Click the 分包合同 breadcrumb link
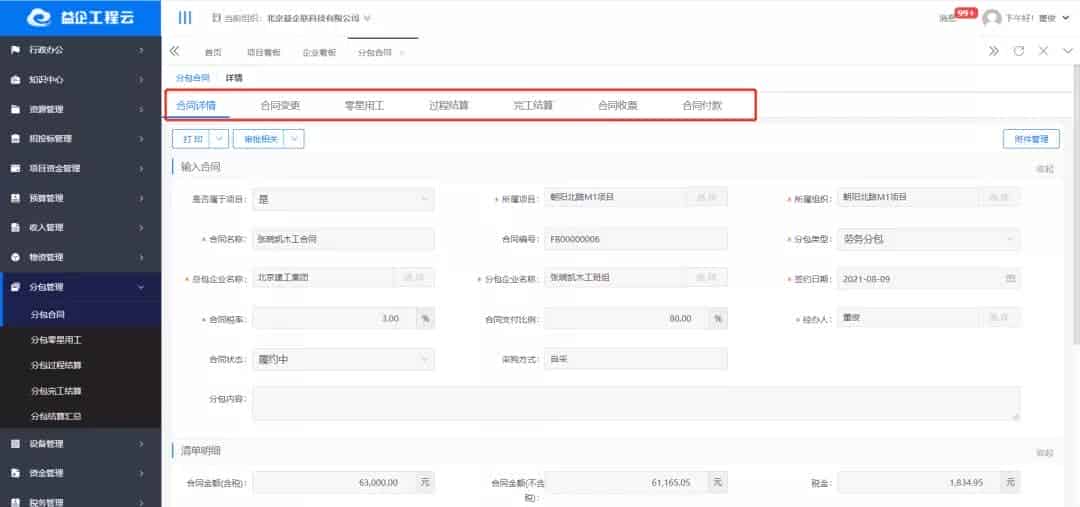The width and height of the screenshot is (1080, 507). [x=192, y=78]
